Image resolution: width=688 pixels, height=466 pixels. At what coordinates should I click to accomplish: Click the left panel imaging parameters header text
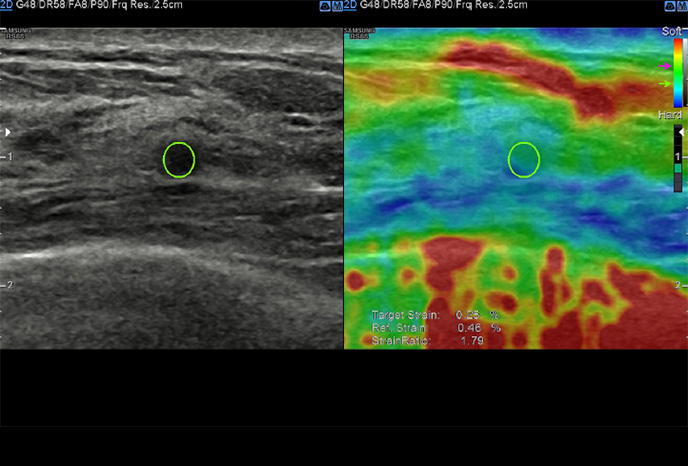pos(100,5)
